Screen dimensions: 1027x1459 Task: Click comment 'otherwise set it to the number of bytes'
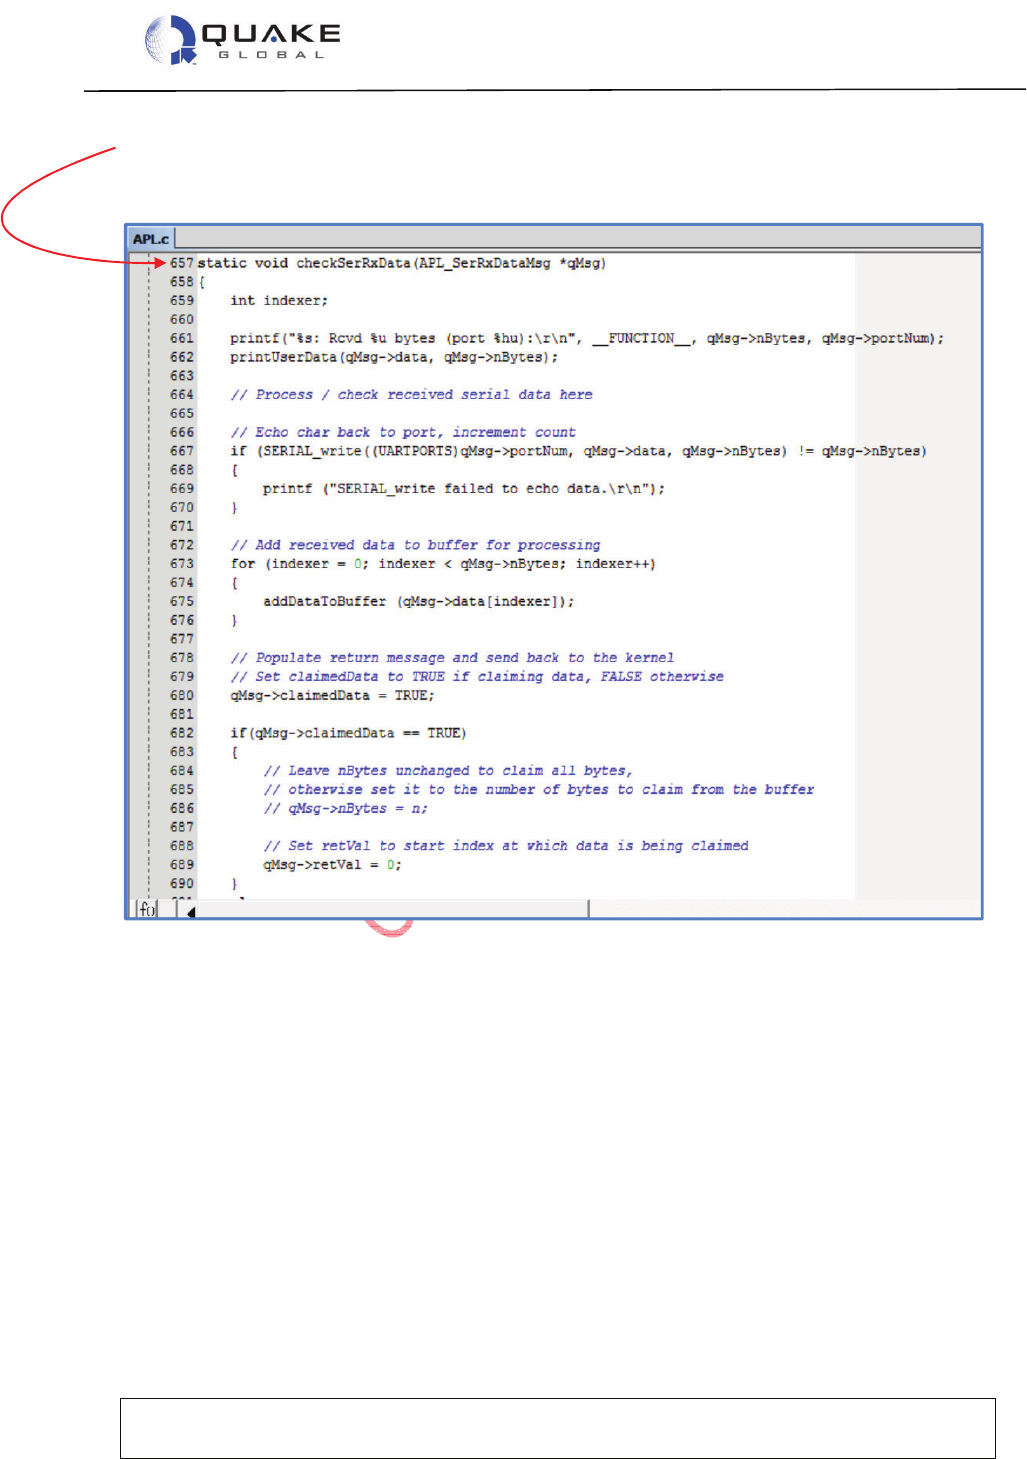click(x=539, y=790)
